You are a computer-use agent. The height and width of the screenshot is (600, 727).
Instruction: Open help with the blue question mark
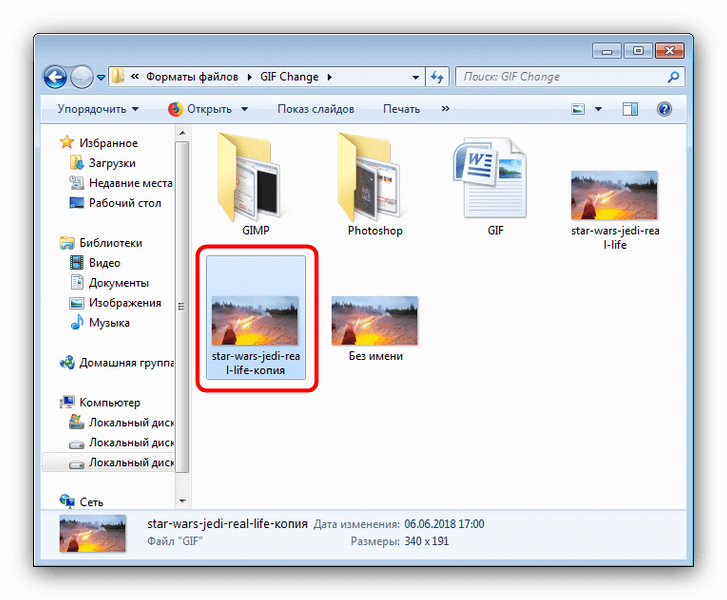tap(664, 109)
